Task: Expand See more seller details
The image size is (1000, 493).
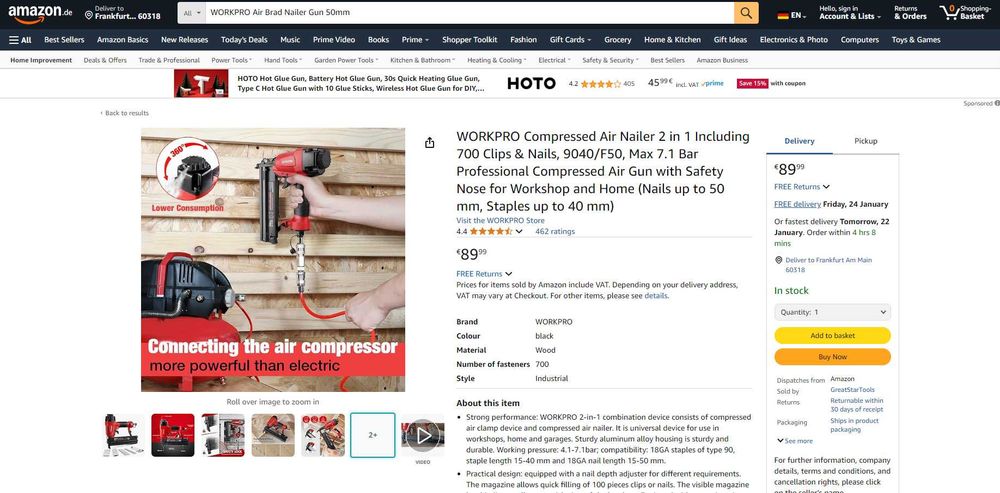Action: coord(794,441)
